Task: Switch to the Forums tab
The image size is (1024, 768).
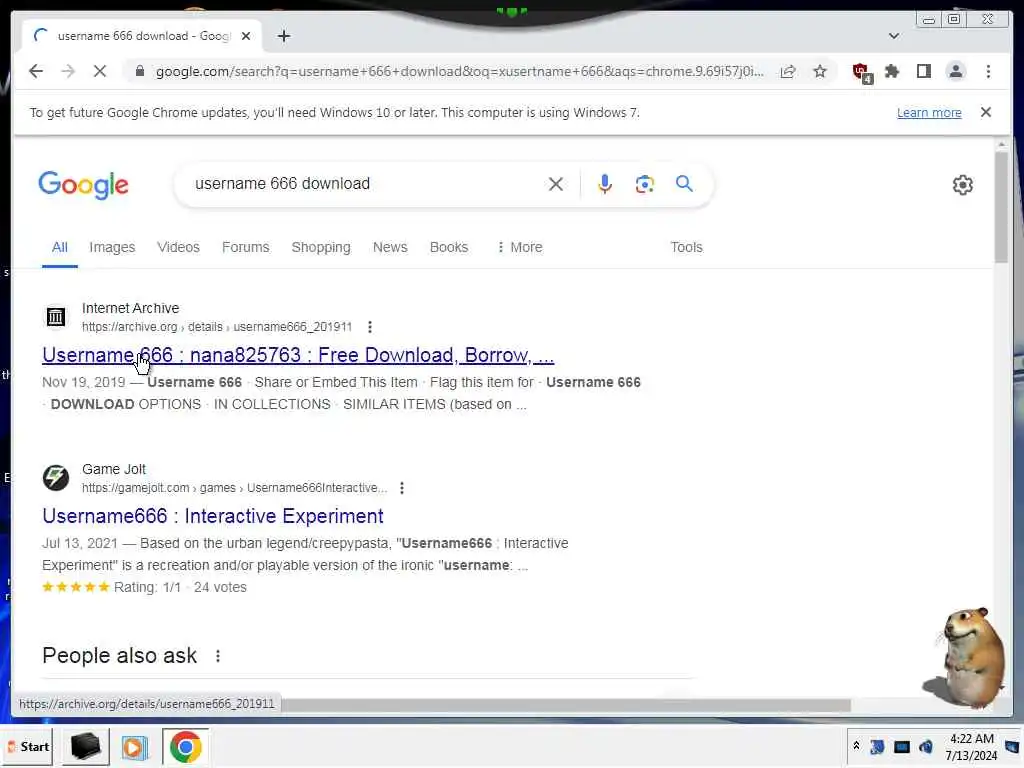Action: click(246, 247)
